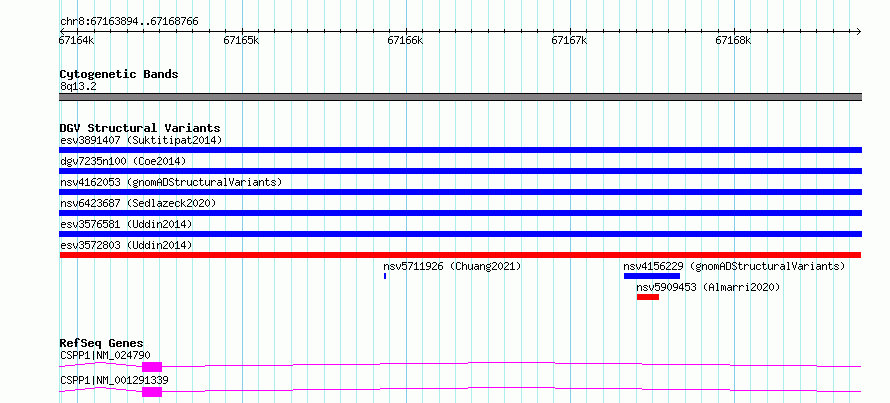Click the 67165k ruler tick label
This screenshot has height=403, width=890.
(241, 40)
